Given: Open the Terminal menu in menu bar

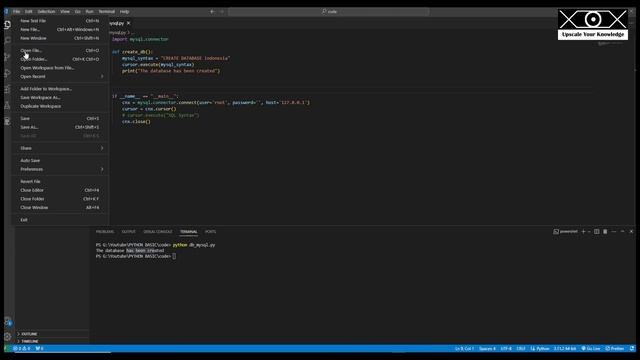Looking at the screenshot, I should (107, 11).
